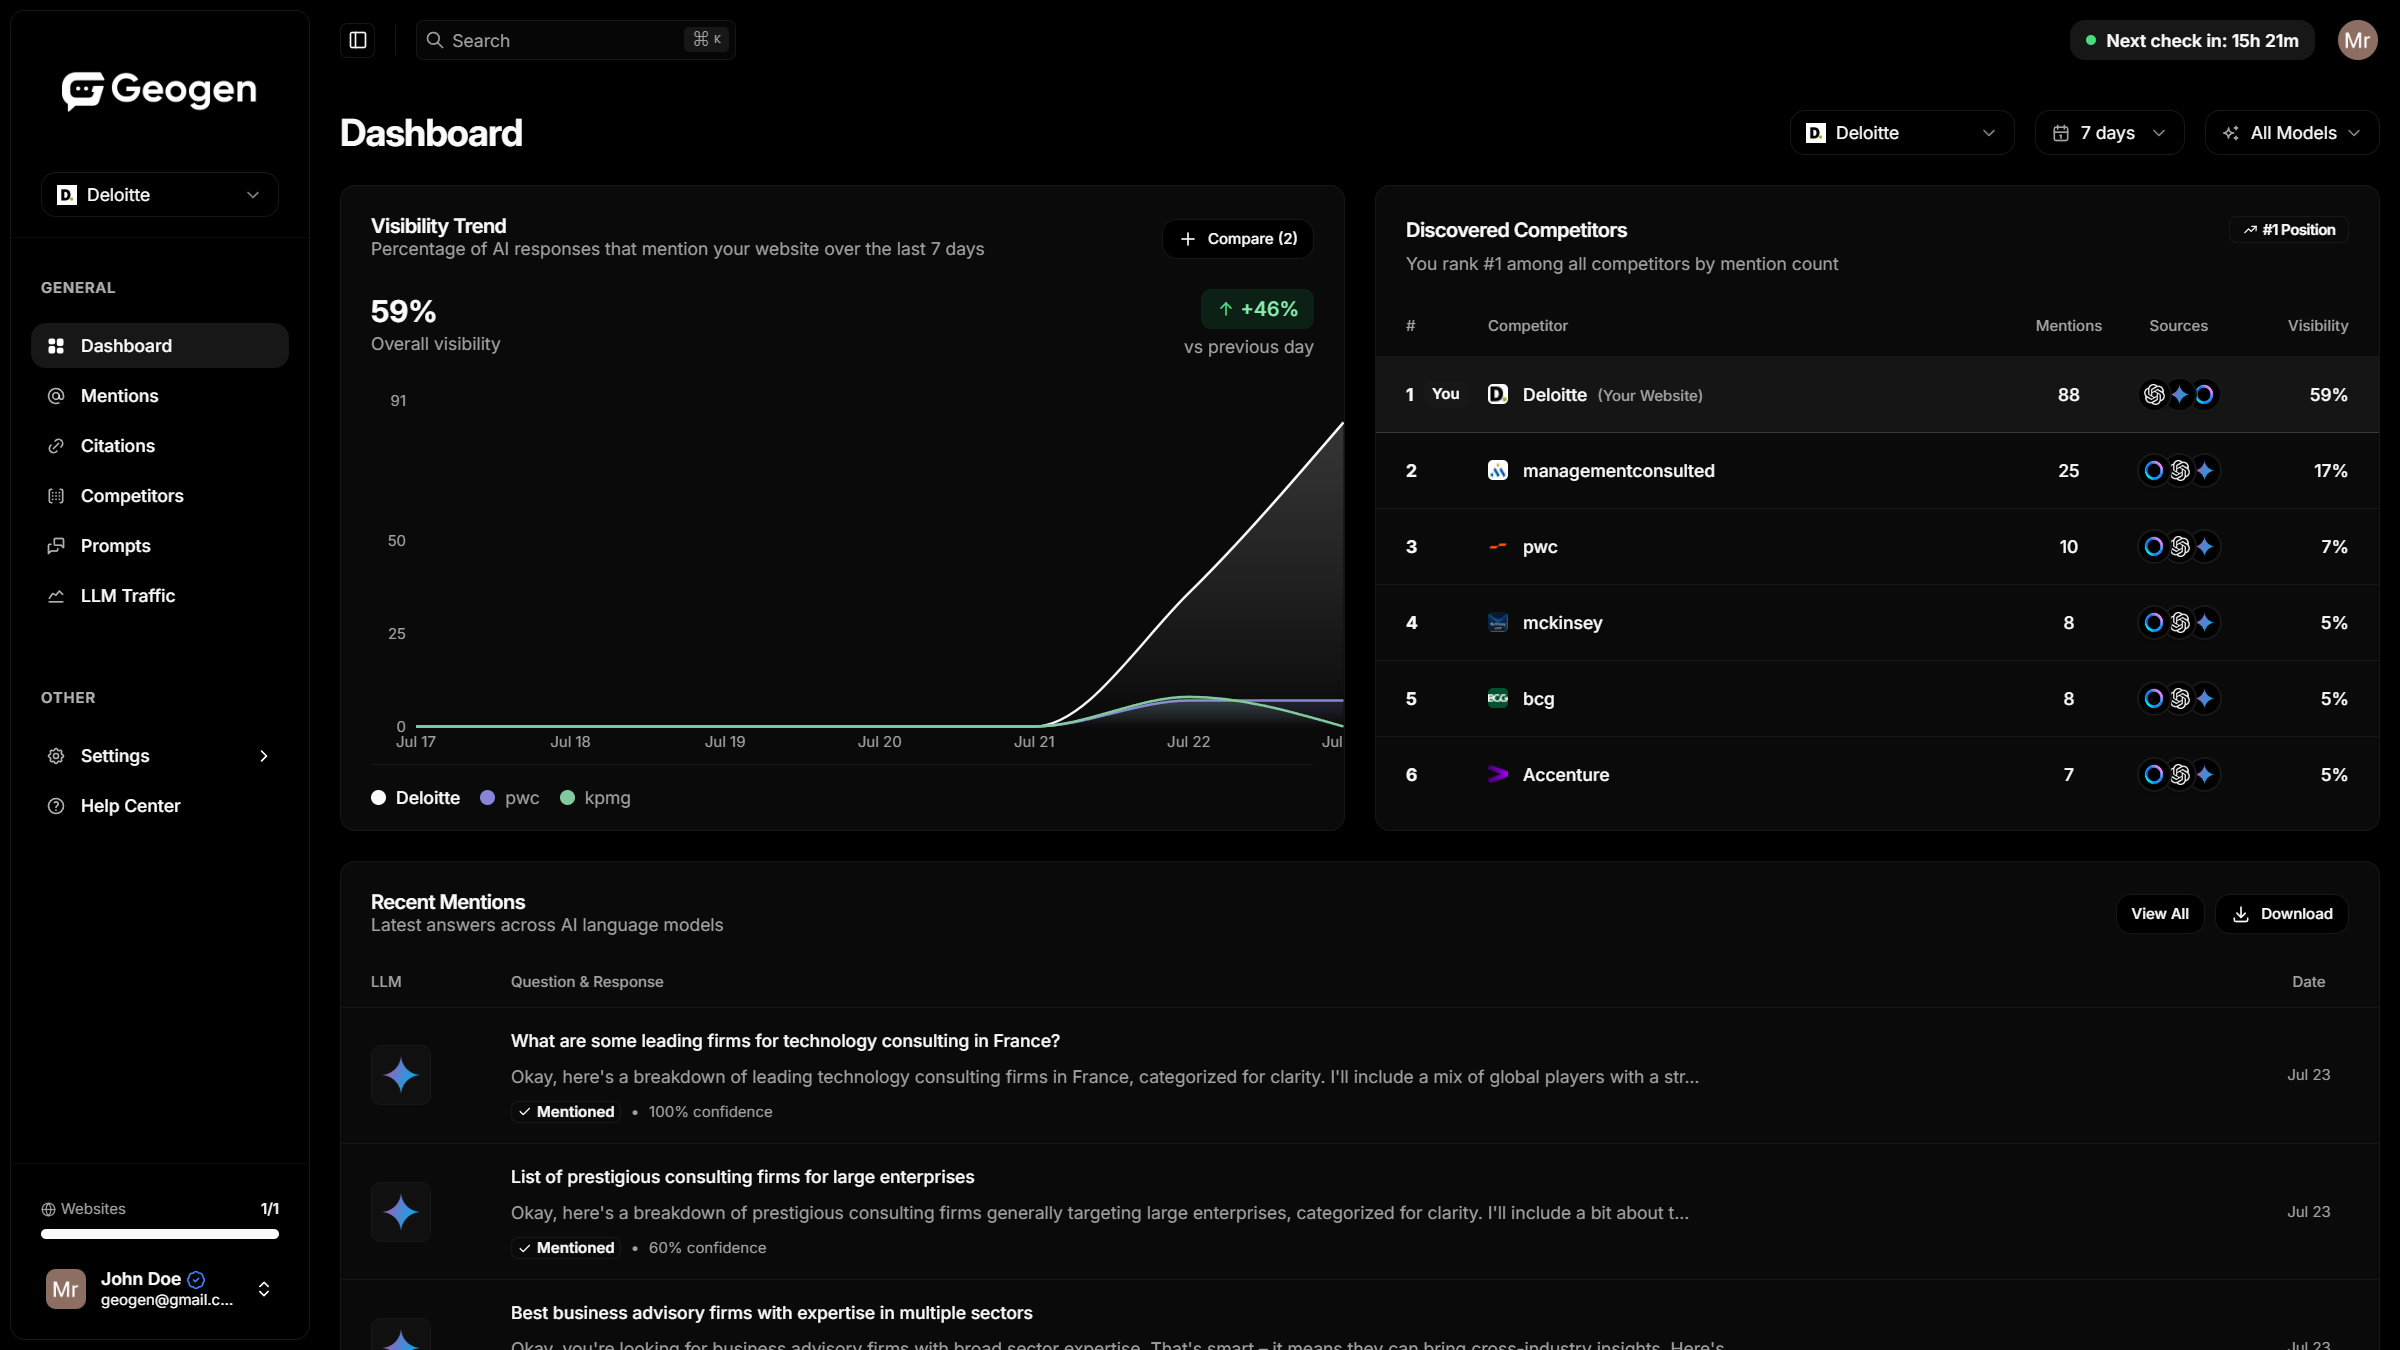Click the Next check in status pill
2400x1350 pixels.
pyautogui.click(x=2192, y=41)
